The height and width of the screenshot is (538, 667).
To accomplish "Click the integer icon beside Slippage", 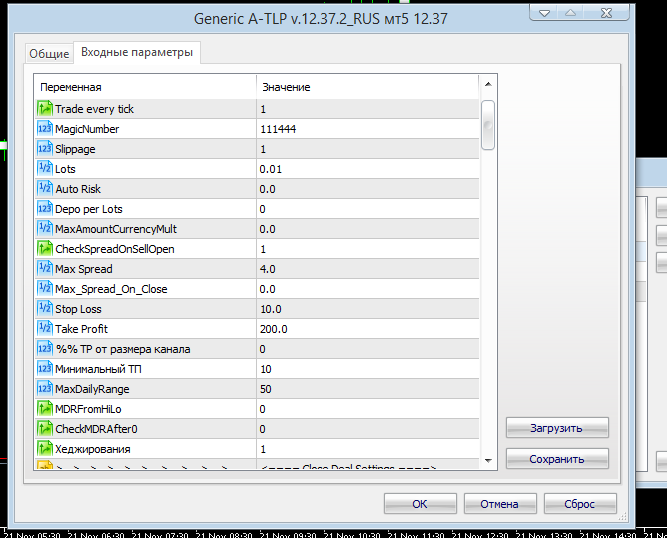I will [x=45, y=149].
